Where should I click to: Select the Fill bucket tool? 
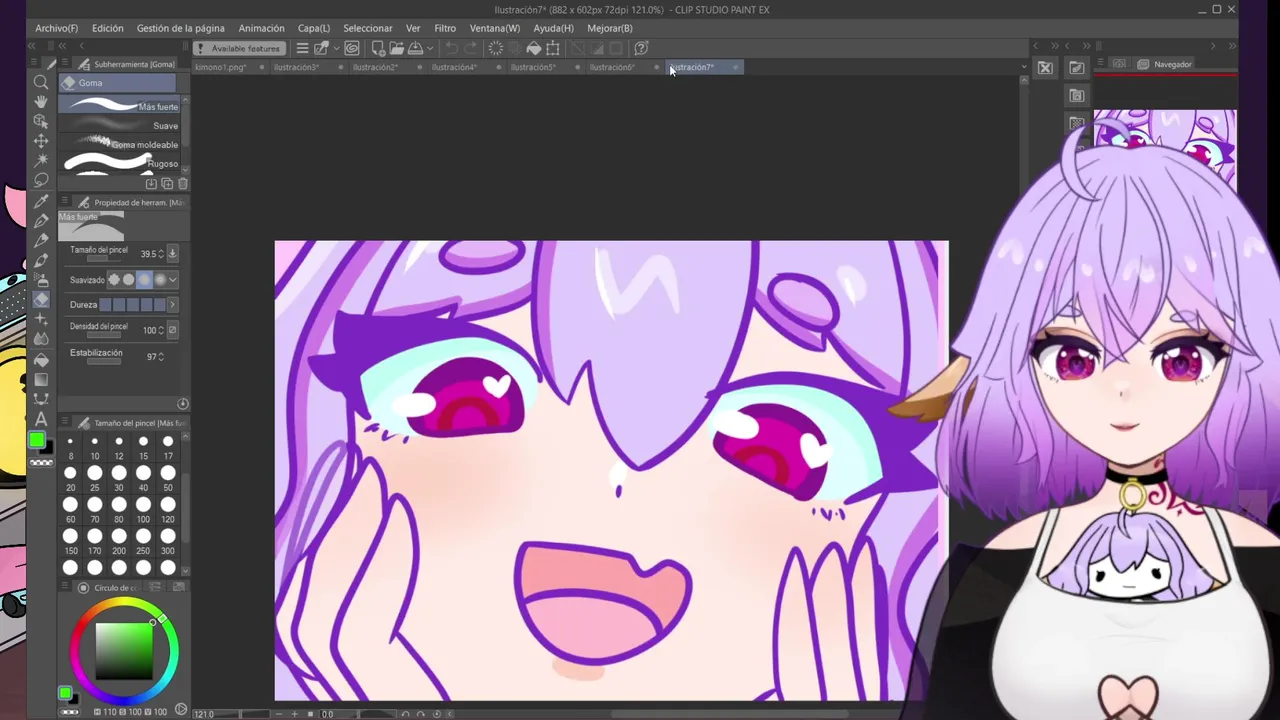click(41, 360)
